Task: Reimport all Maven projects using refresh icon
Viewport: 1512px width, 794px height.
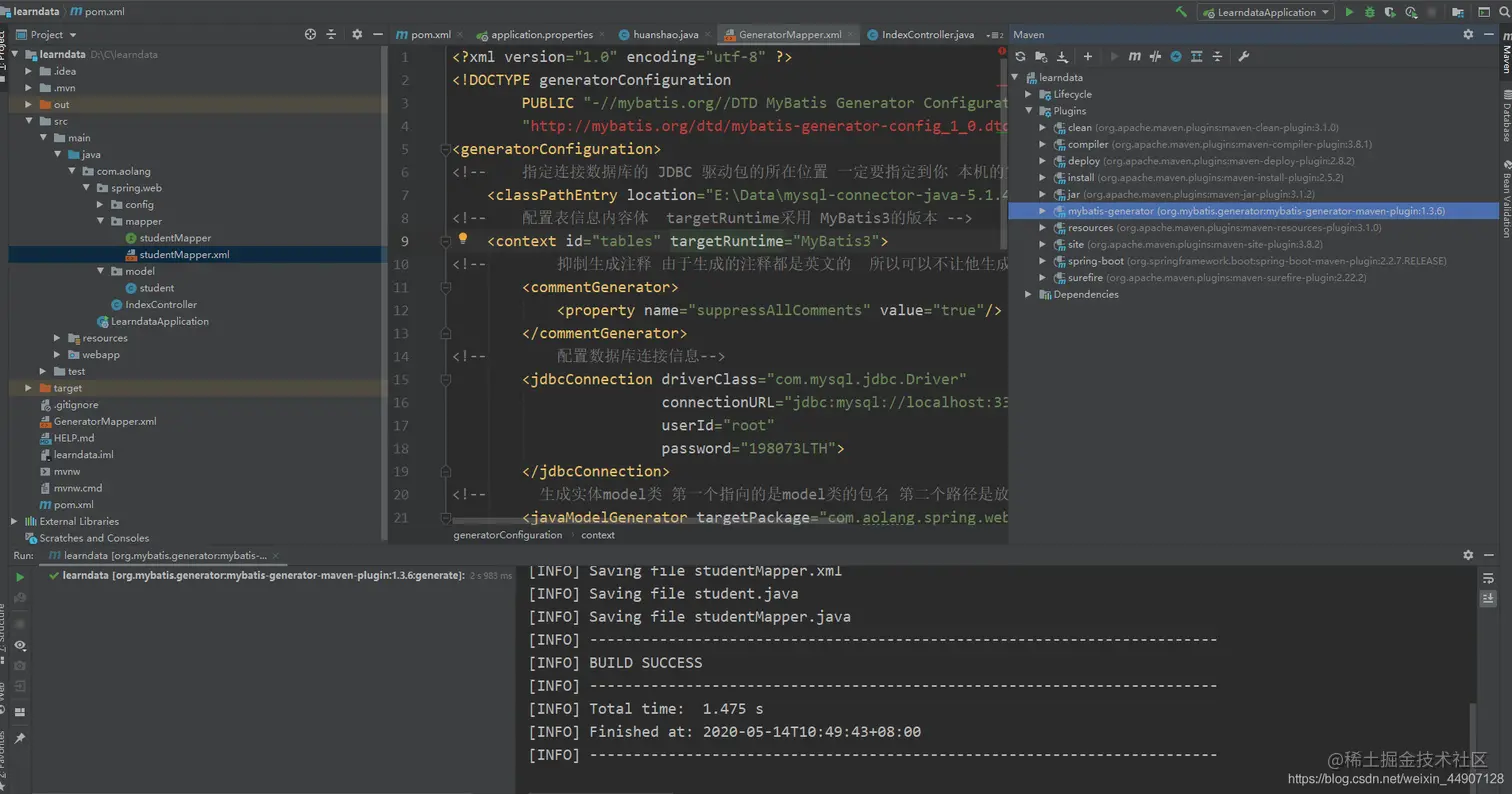Action: point(1020,57)
